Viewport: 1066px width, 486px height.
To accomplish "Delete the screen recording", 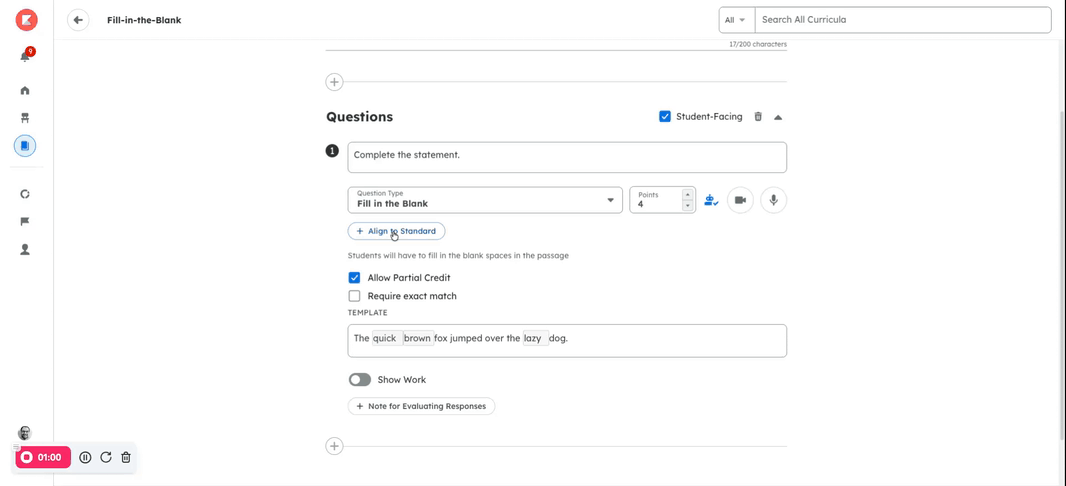I will (x=126, y=457).
